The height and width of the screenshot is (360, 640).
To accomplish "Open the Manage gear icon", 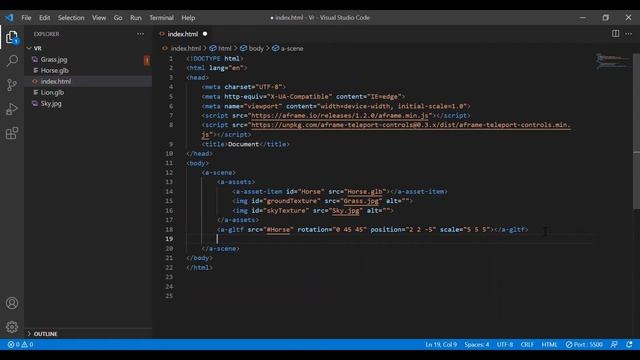I will pos(12,327).
